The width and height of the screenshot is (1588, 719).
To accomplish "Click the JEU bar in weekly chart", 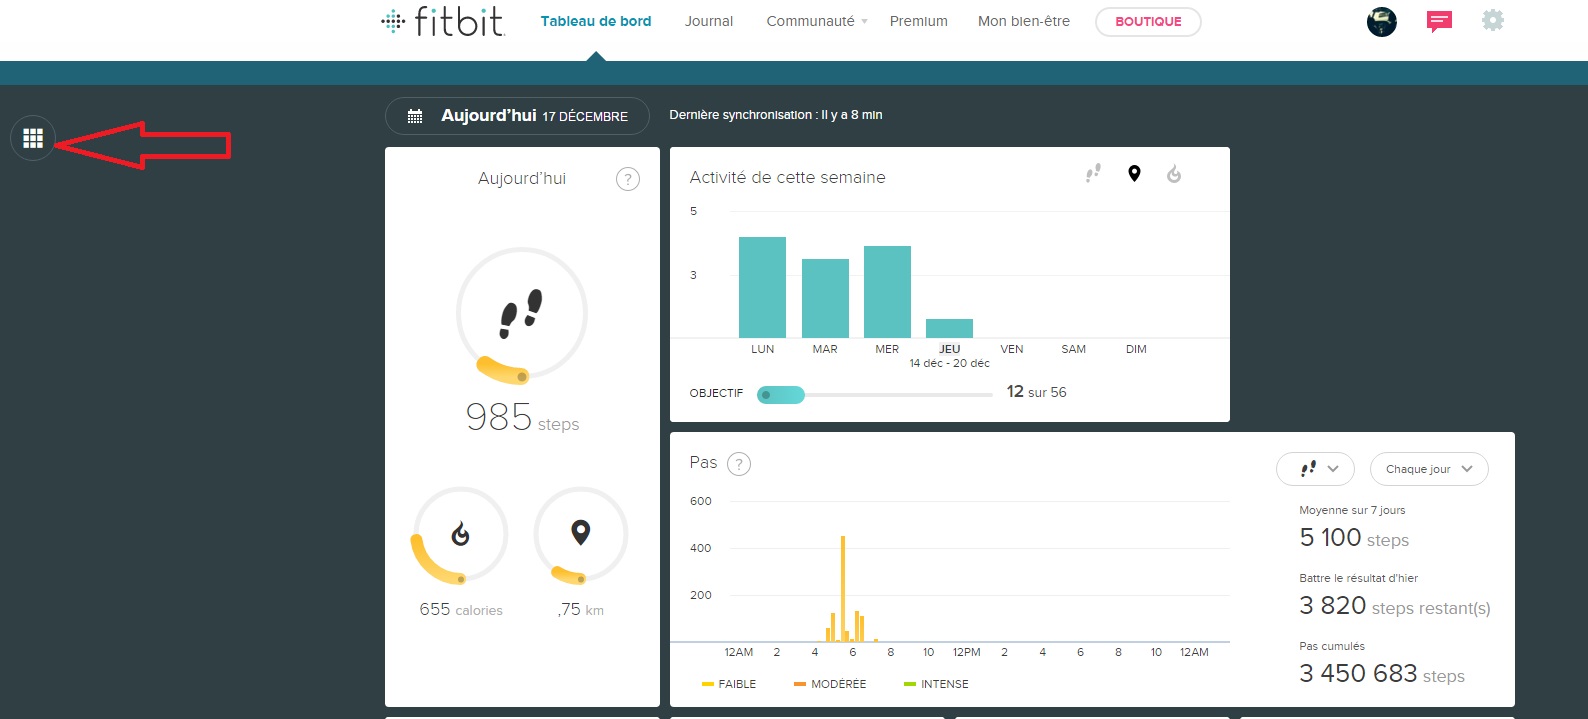I will pos(949,328).
